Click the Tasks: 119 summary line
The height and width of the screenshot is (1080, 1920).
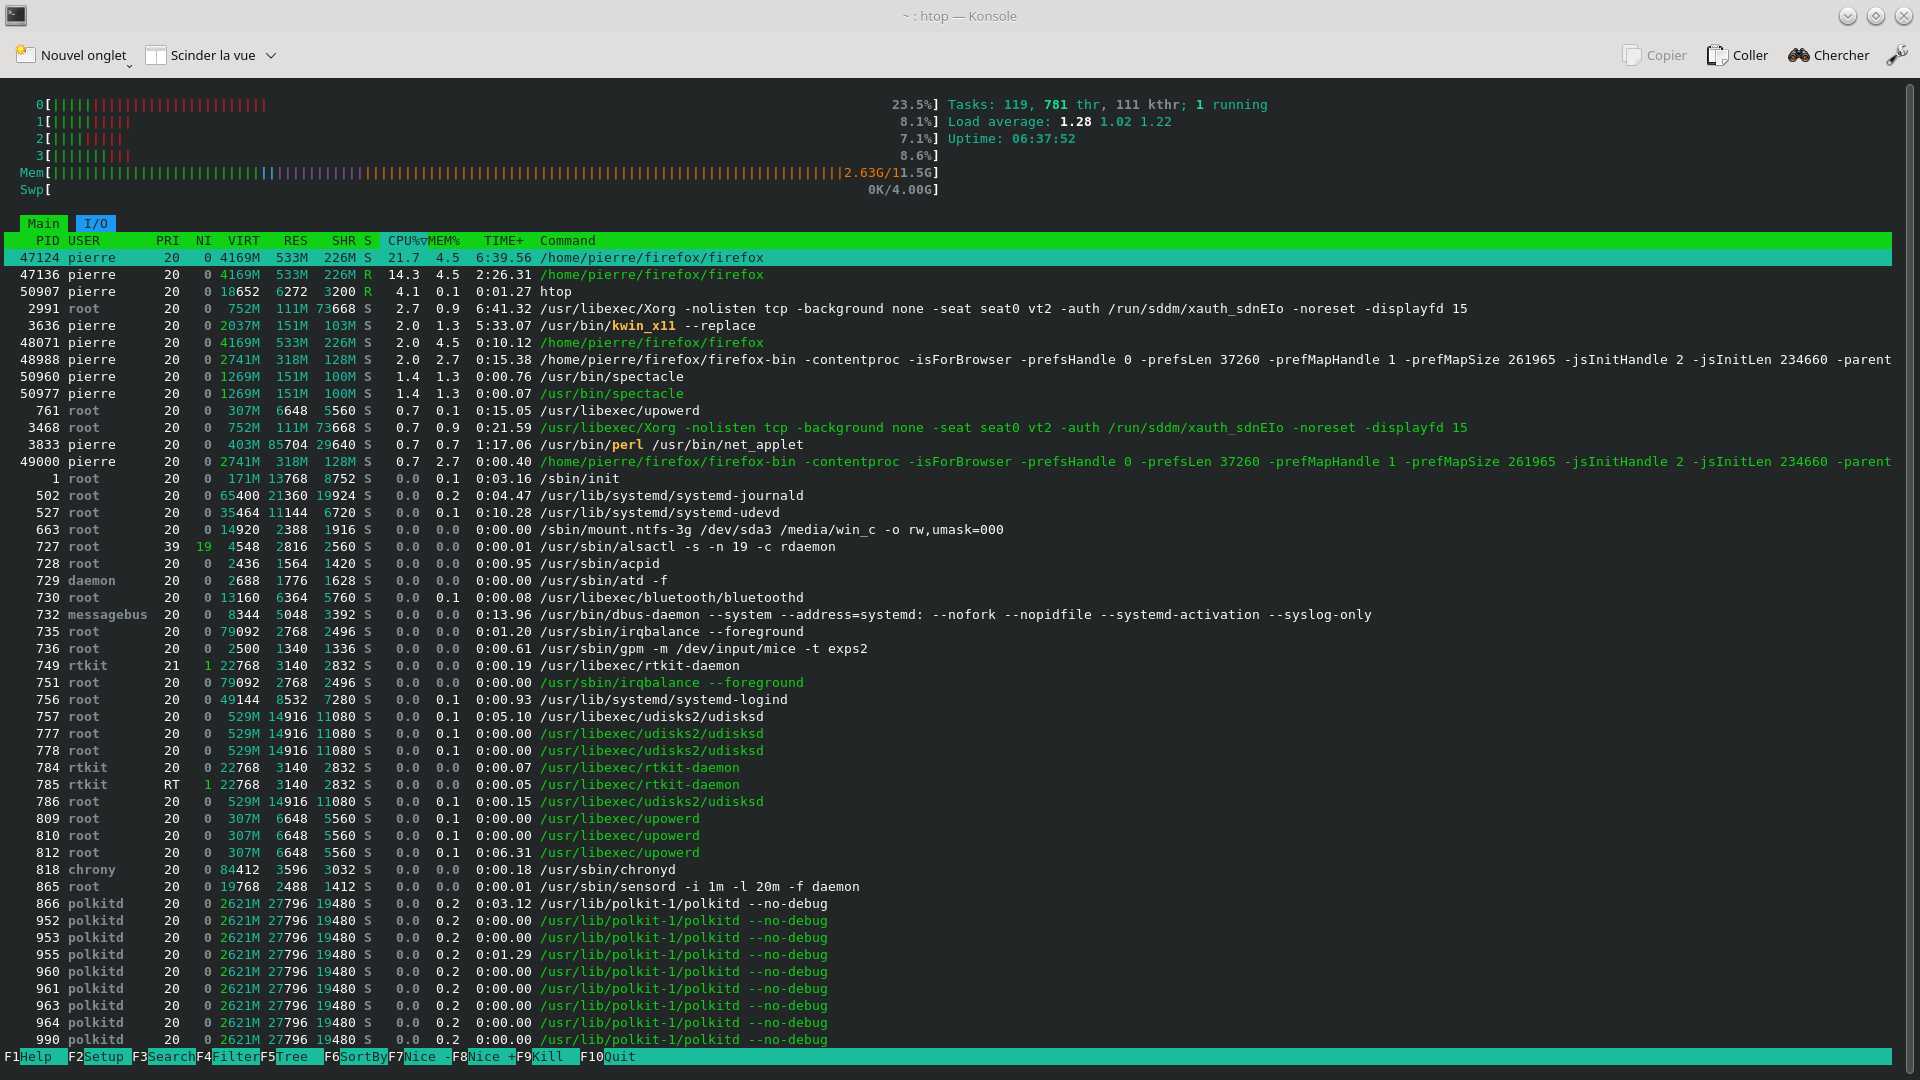[x=1107, y=104]
